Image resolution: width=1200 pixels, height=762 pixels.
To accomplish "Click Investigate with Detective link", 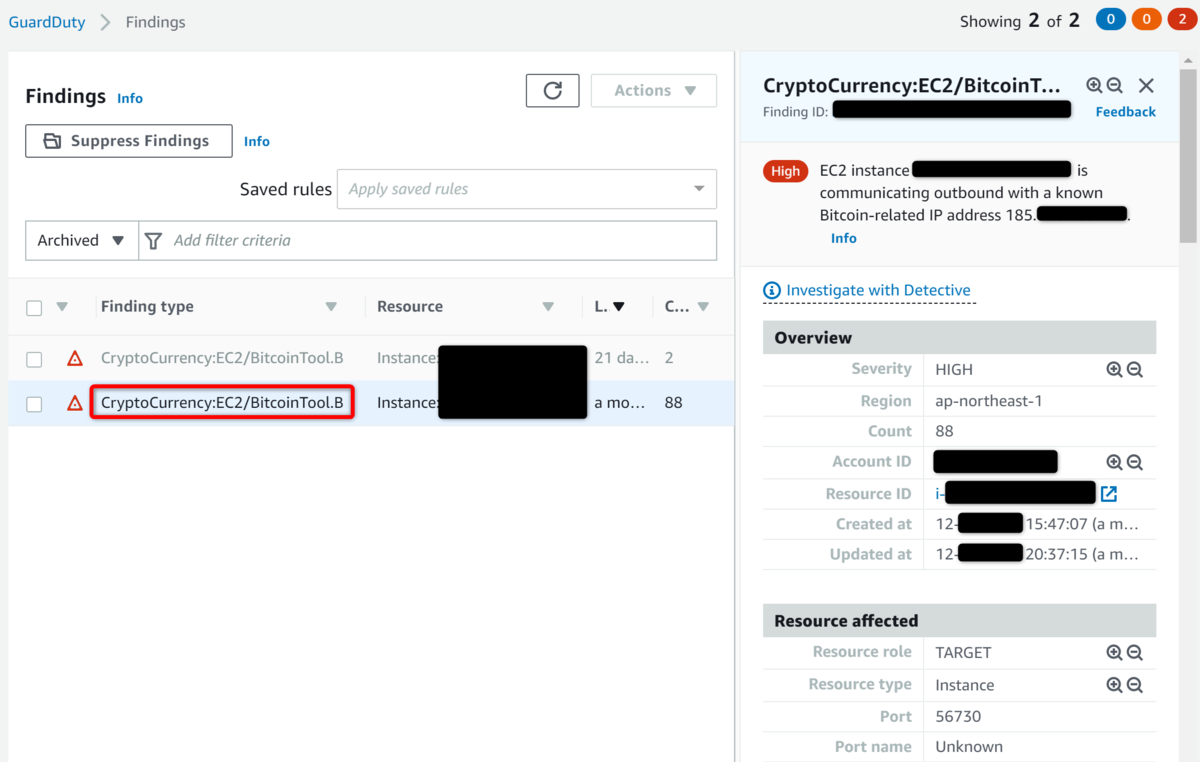I will point(878,290).
